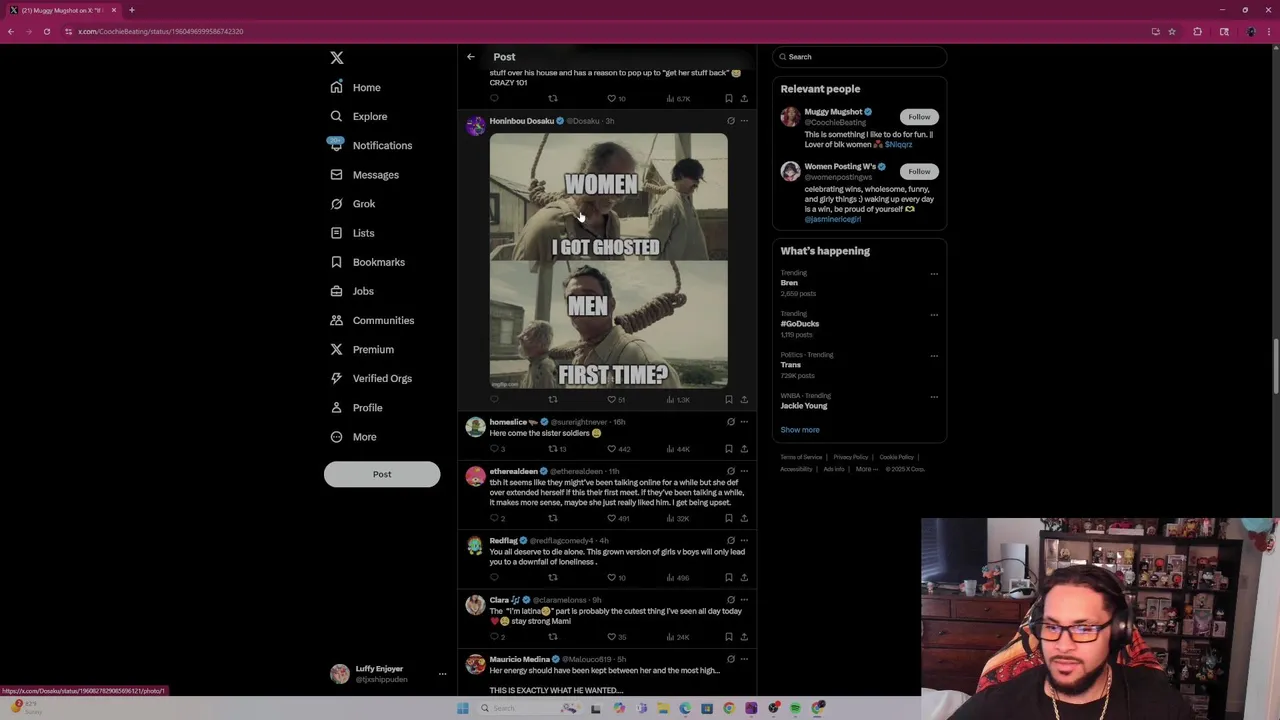Click Grok icon on Redflag's post
Screen dimensions: 1280x720
tap(731, 540)
